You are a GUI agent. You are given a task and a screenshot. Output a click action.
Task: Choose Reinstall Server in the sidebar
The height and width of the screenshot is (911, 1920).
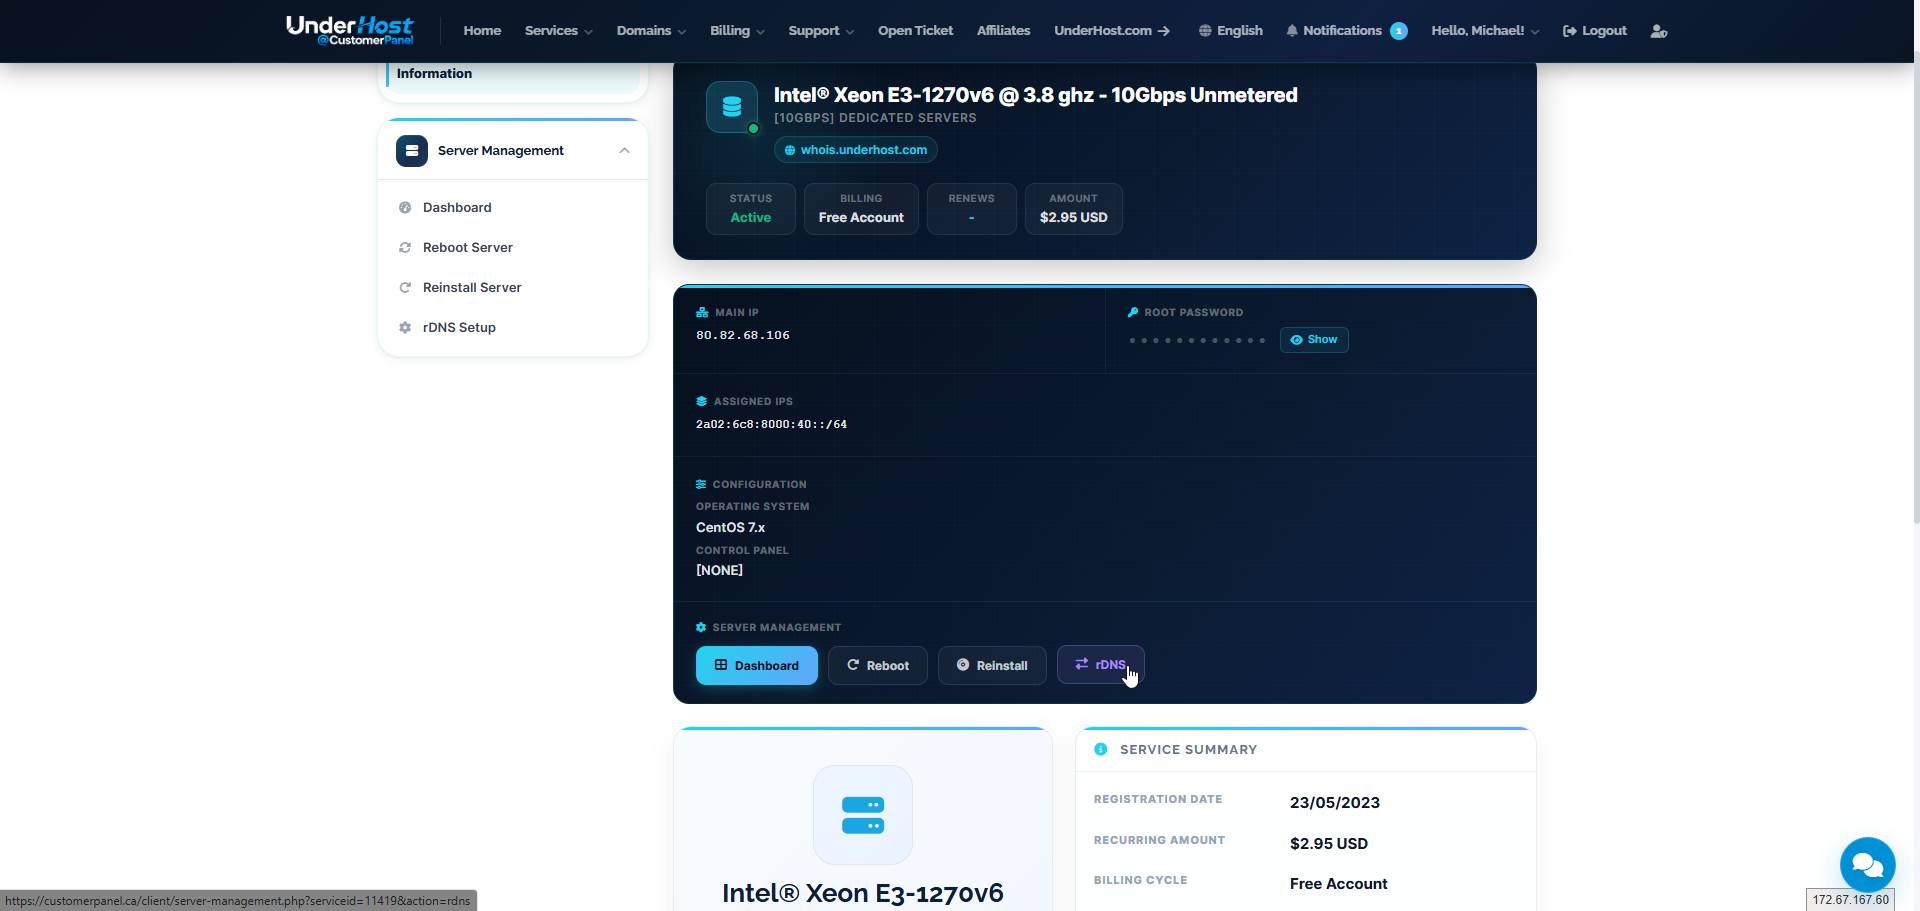tap(513, 288)
